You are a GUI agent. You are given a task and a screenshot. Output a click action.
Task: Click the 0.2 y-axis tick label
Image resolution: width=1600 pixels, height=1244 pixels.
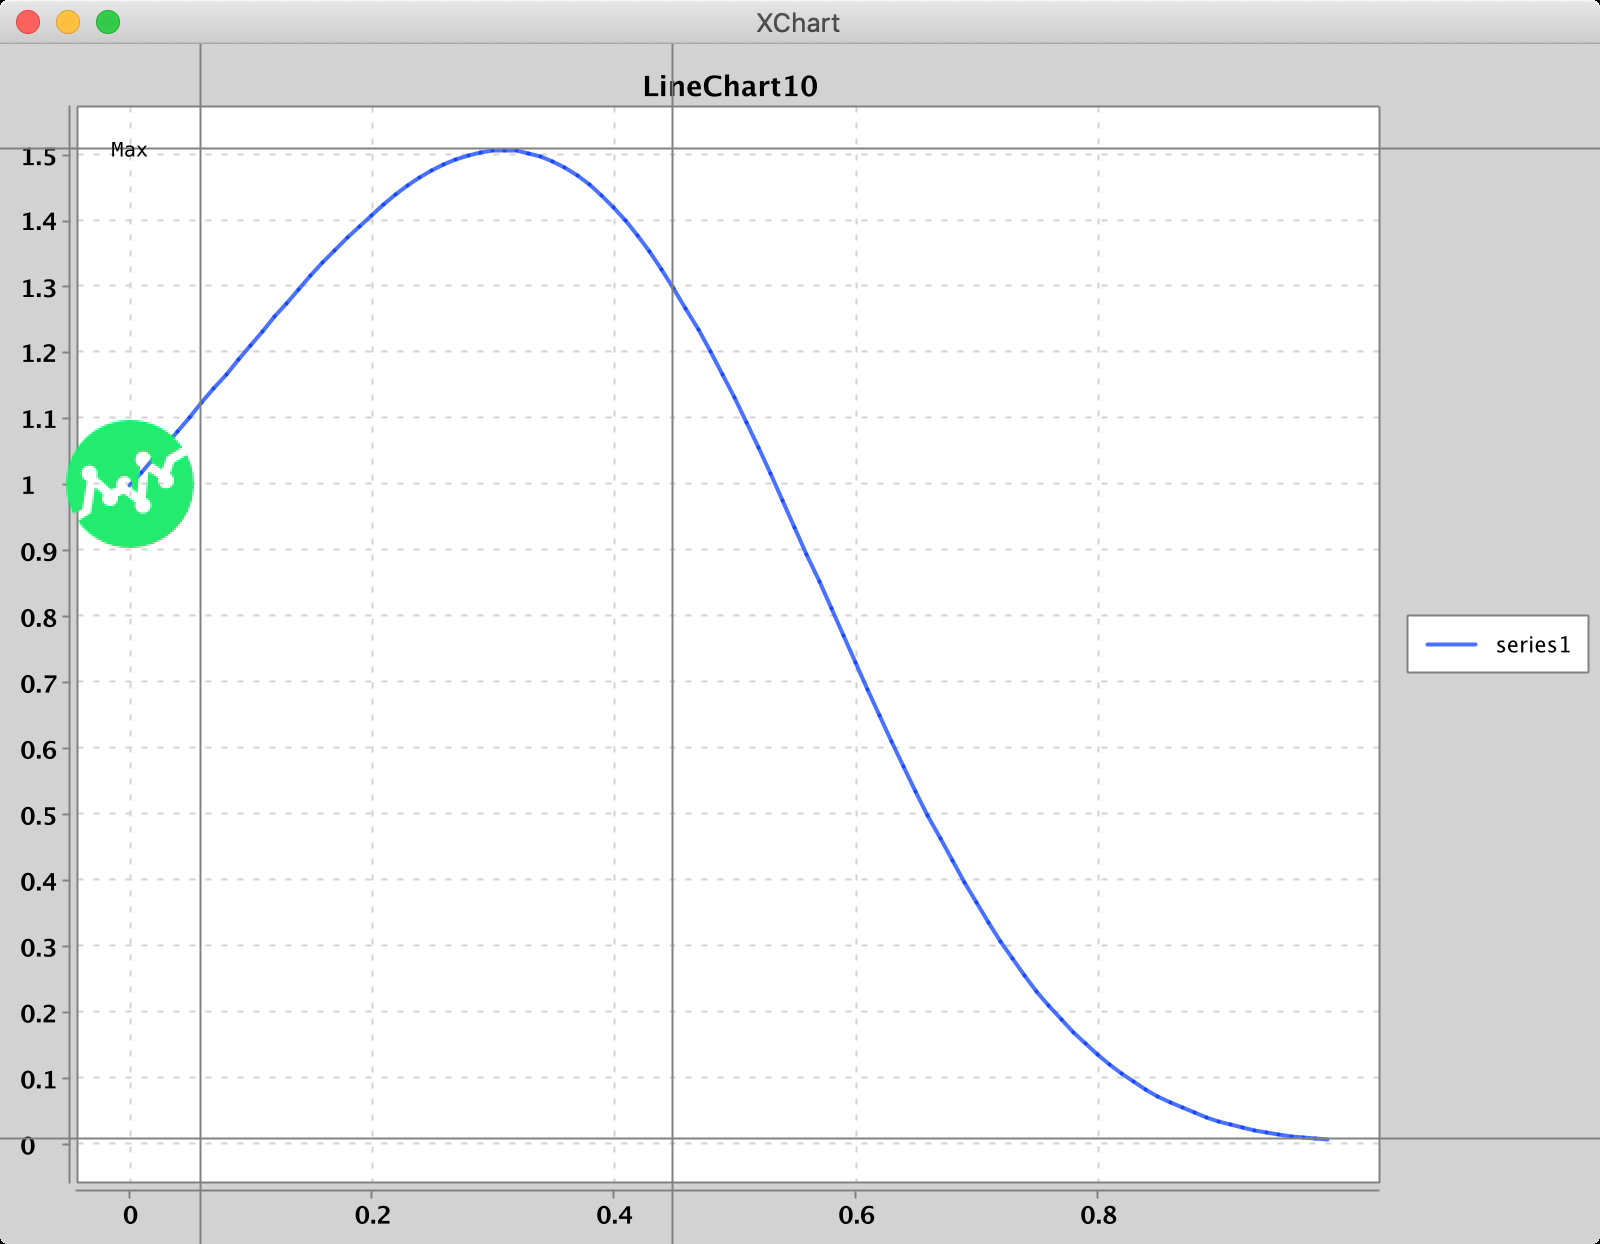point(39,1014)
